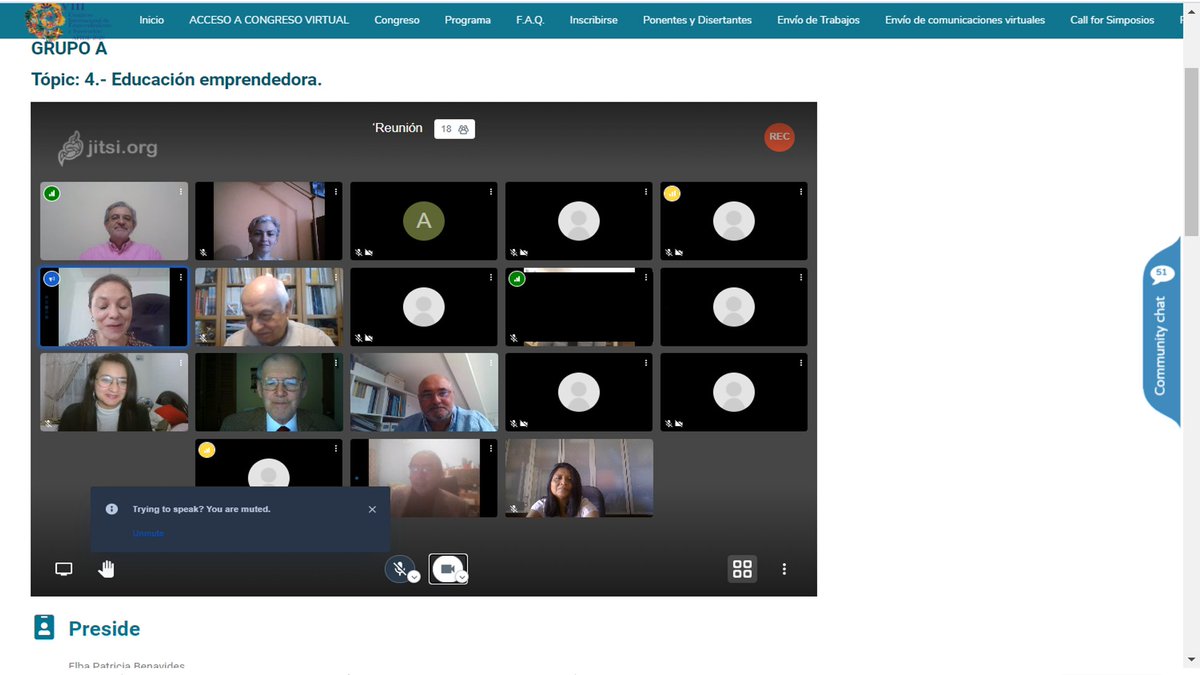Viewport: 1200px width, 675px height.
Task: Select the tile of woman seated in office chair
Action: (579, 478)
